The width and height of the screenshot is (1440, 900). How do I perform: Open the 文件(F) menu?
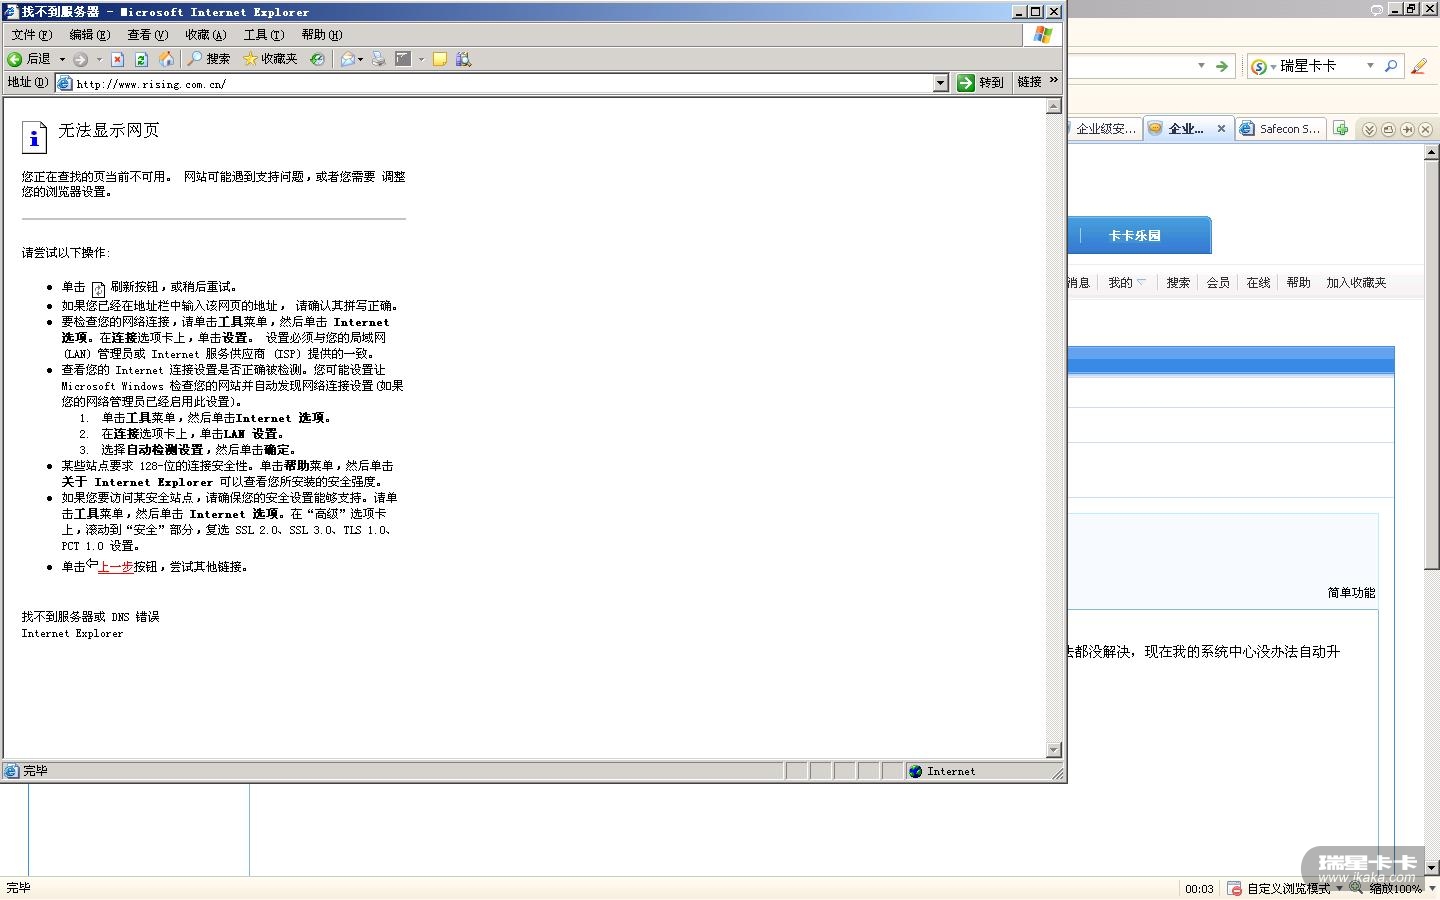click(32, 35)
